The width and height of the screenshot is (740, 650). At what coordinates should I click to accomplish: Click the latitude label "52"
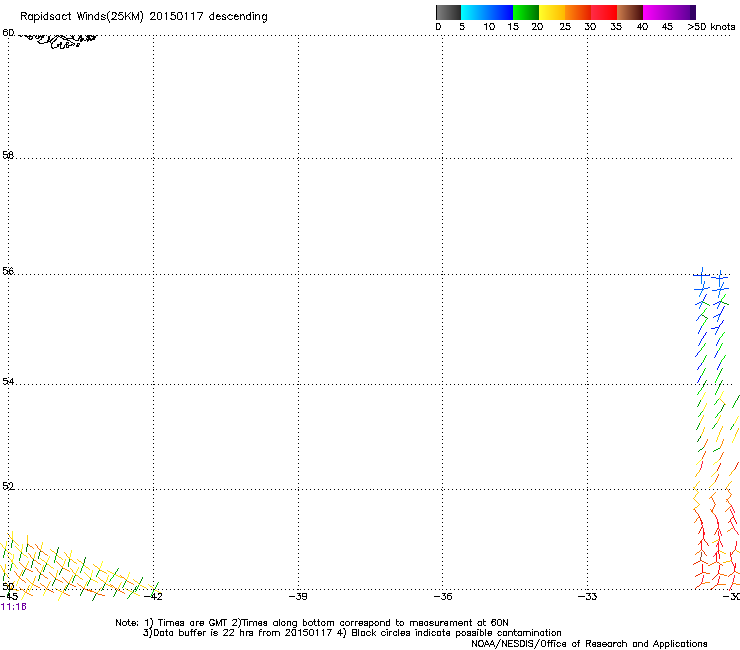point(8,486)
